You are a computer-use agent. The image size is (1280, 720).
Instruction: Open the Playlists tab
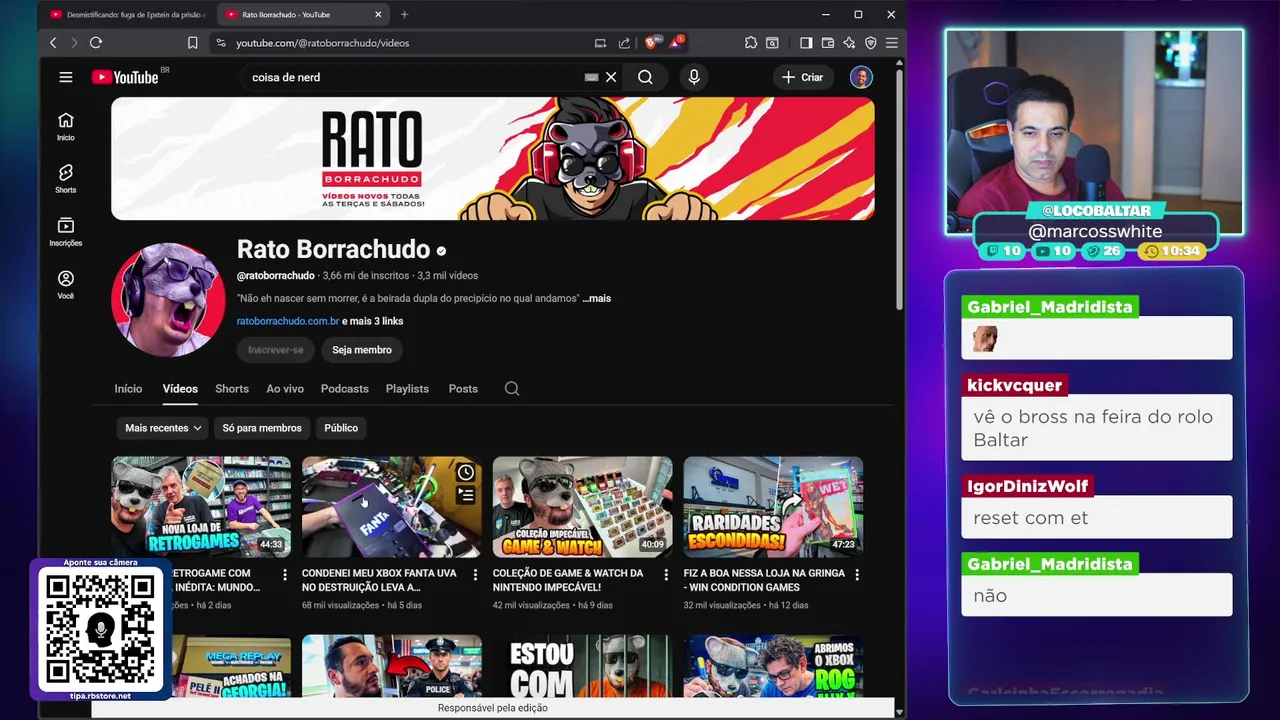407,388
